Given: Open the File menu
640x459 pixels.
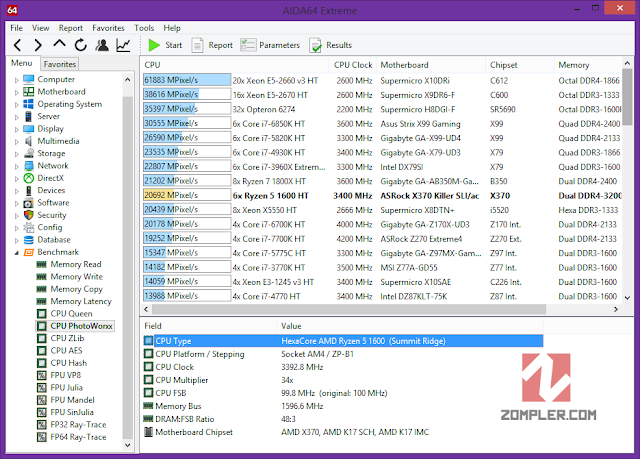Looking at the screenshot, I should click(x=16, y=28).
